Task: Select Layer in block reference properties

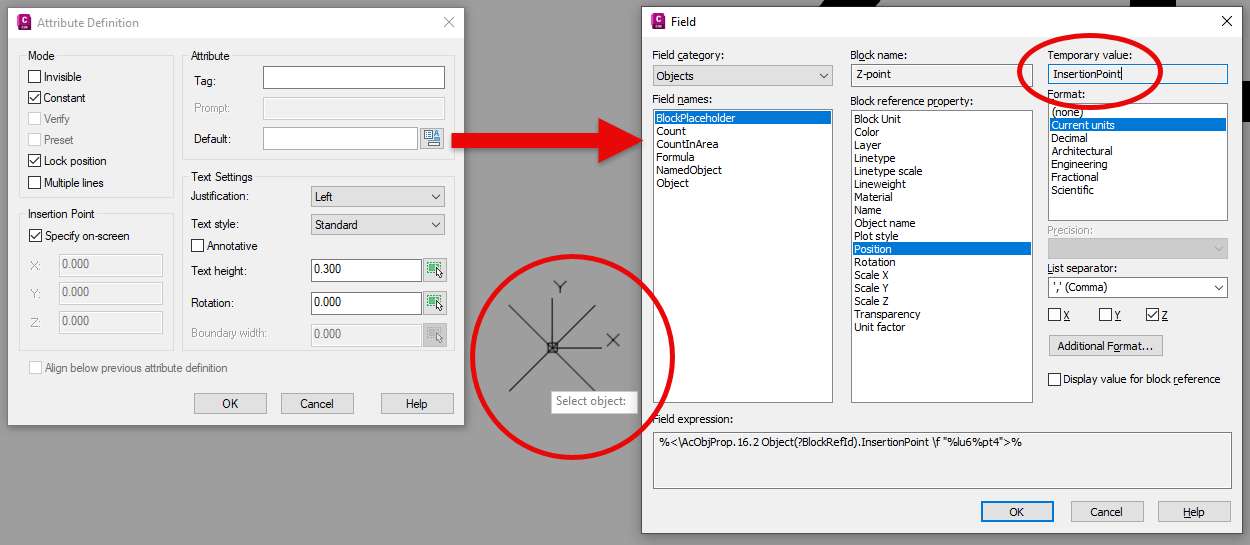Action: pyautogui.click(x=868, y=145)
